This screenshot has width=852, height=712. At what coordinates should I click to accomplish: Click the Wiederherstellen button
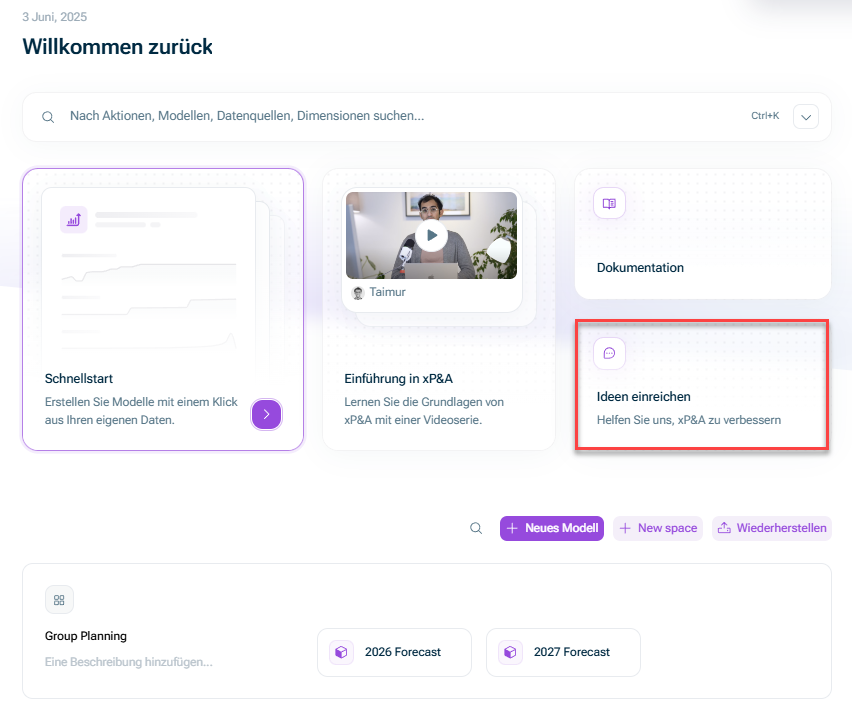point(772,528)
